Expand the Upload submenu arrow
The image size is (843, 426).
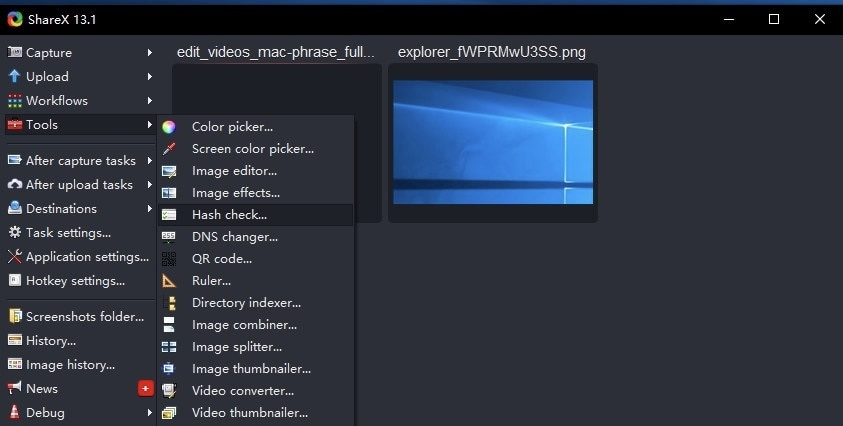[x=149, y=77]
